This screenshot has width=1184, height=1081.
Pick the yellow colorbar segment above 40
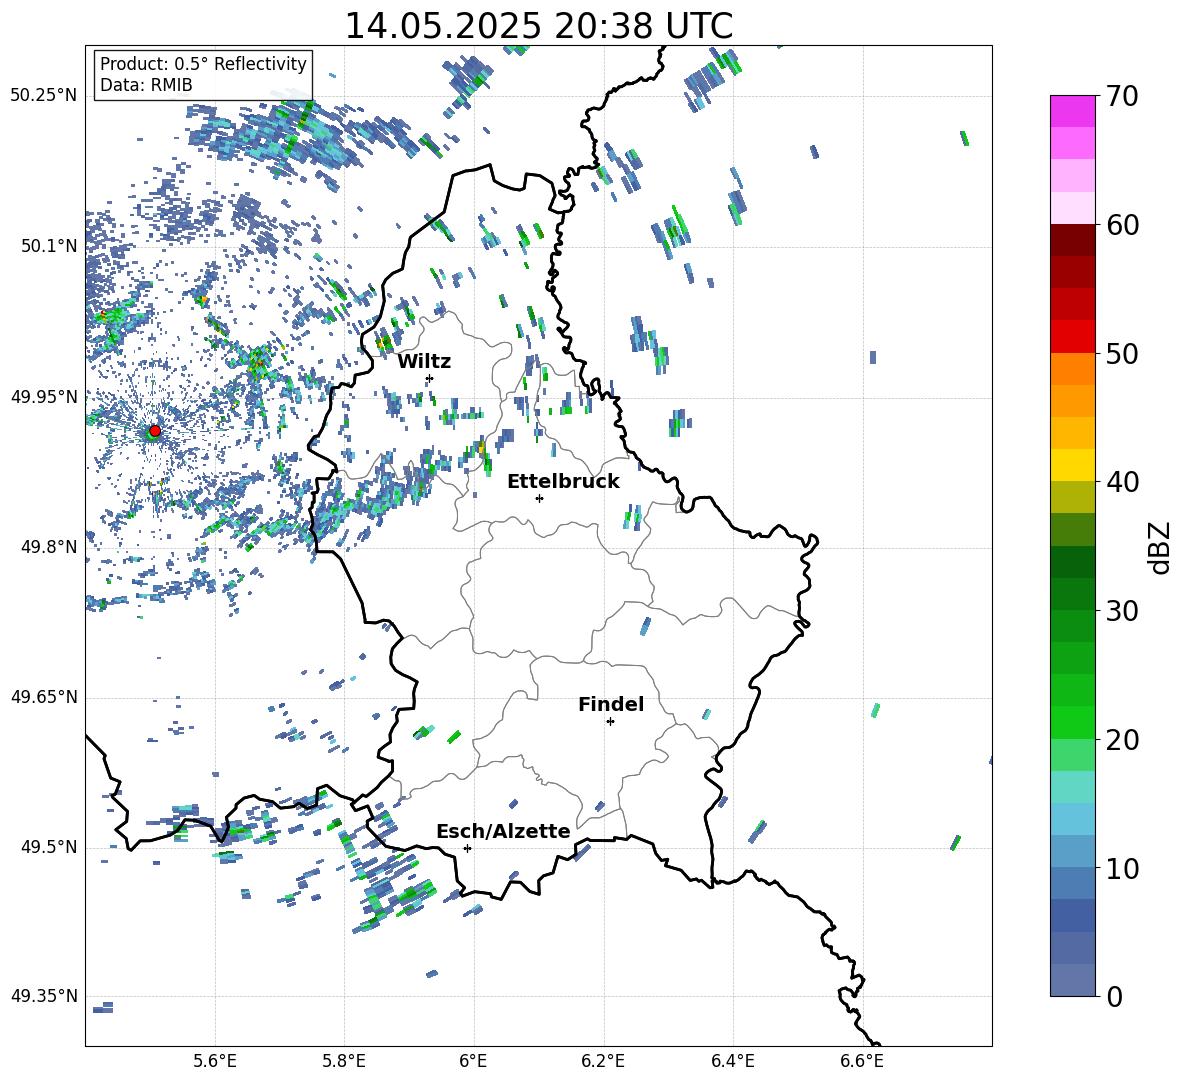point(1073,465)
